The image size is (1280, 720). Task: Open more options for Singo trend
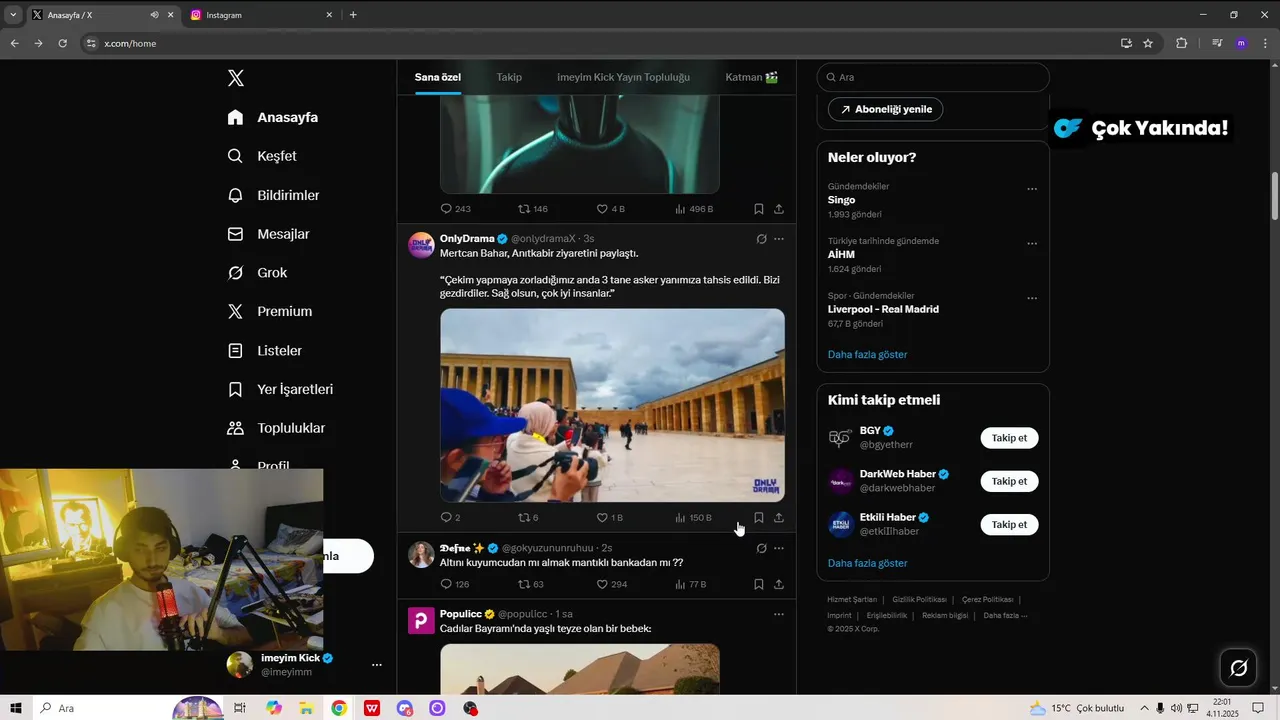[1032, 189]
